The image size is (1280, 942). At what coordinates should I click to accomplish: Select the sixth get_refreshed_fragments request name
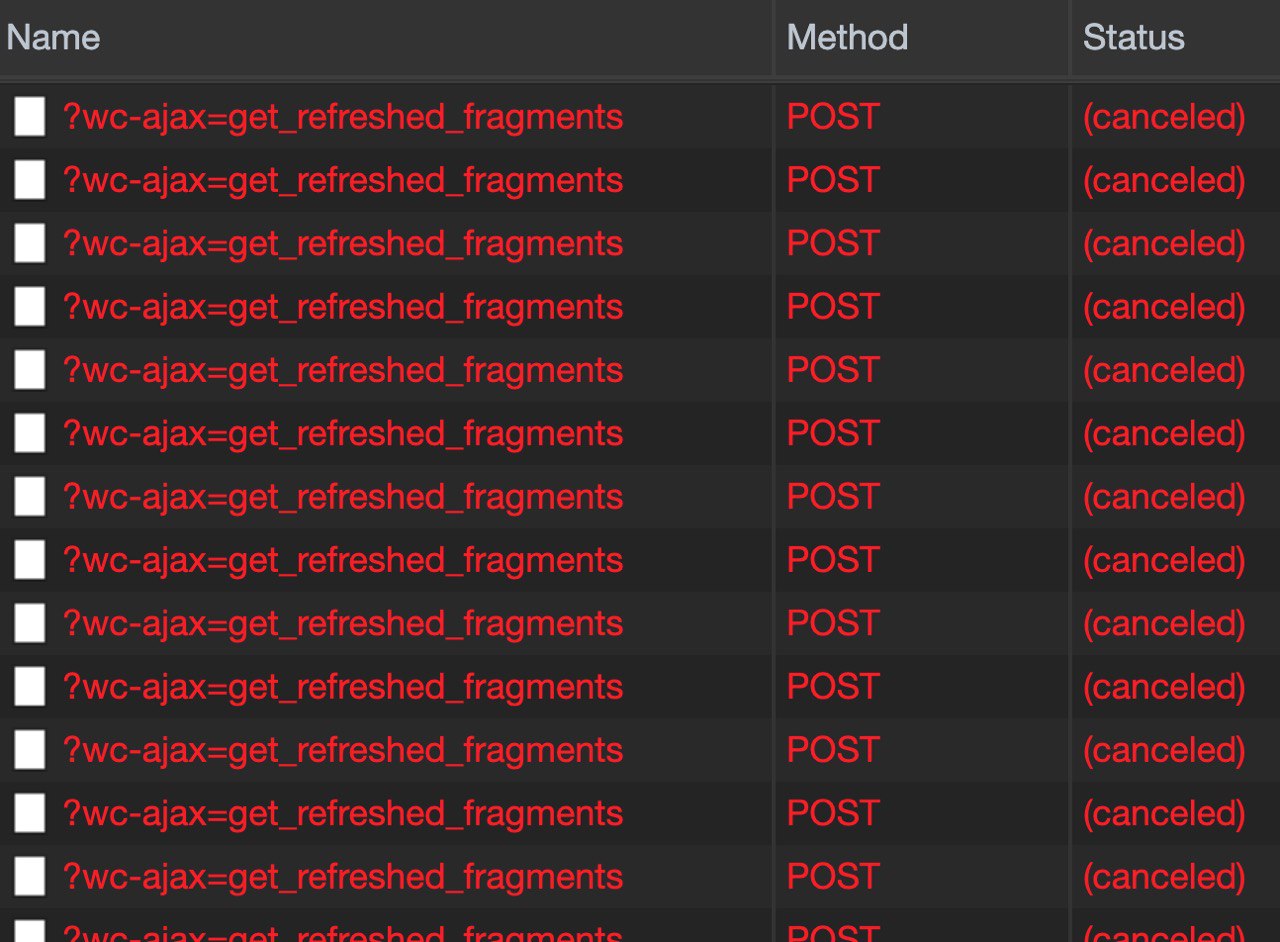point(343,434)
